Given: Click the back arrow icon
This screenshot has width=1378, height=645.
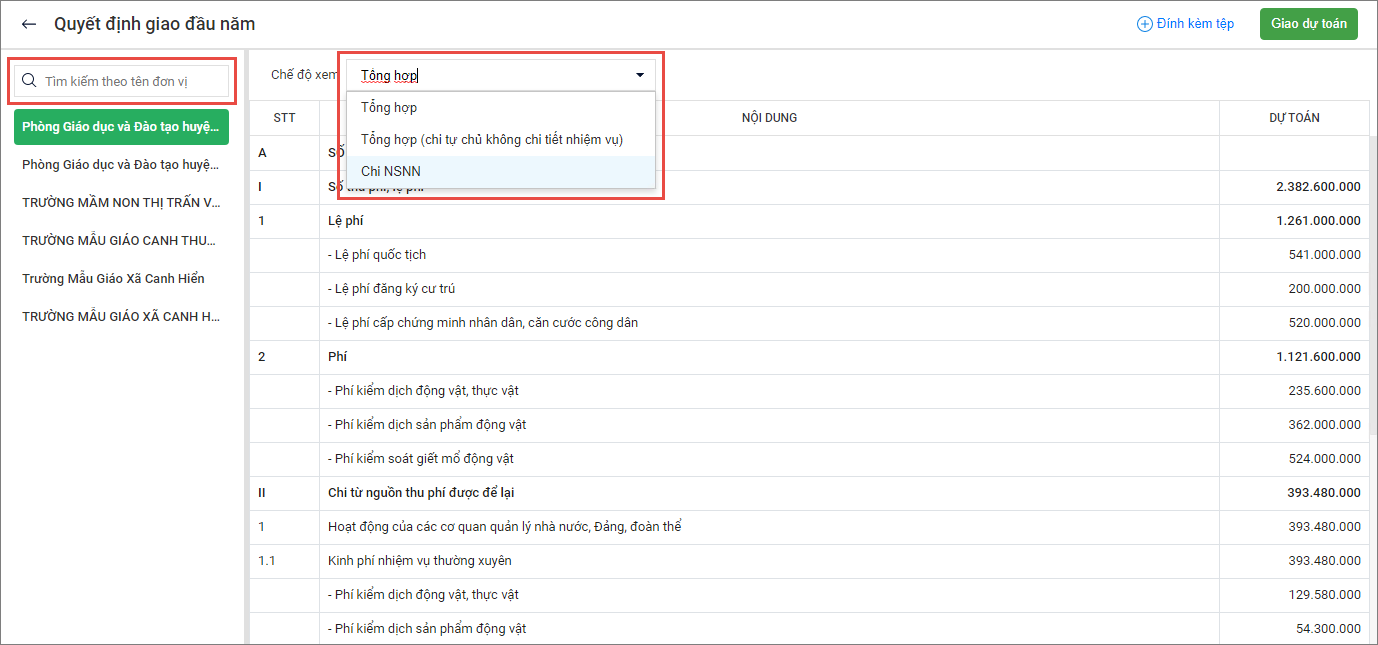Looking at the screenshot, I should coord(29,24).
